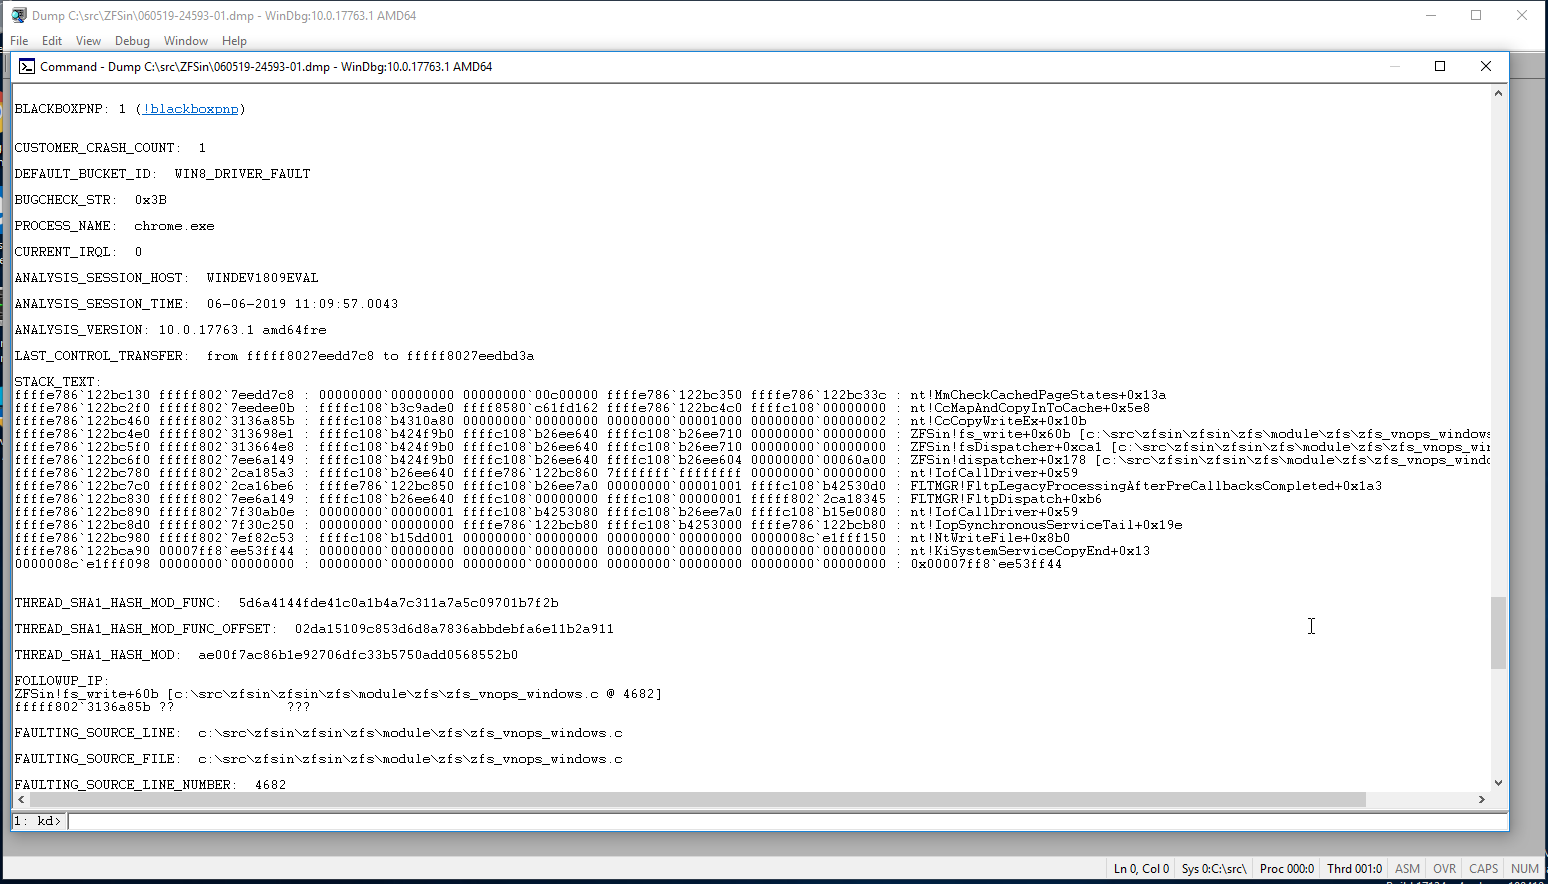
Task: Minimize the main WinDbg window
Action: click(x=1431, y=15)
